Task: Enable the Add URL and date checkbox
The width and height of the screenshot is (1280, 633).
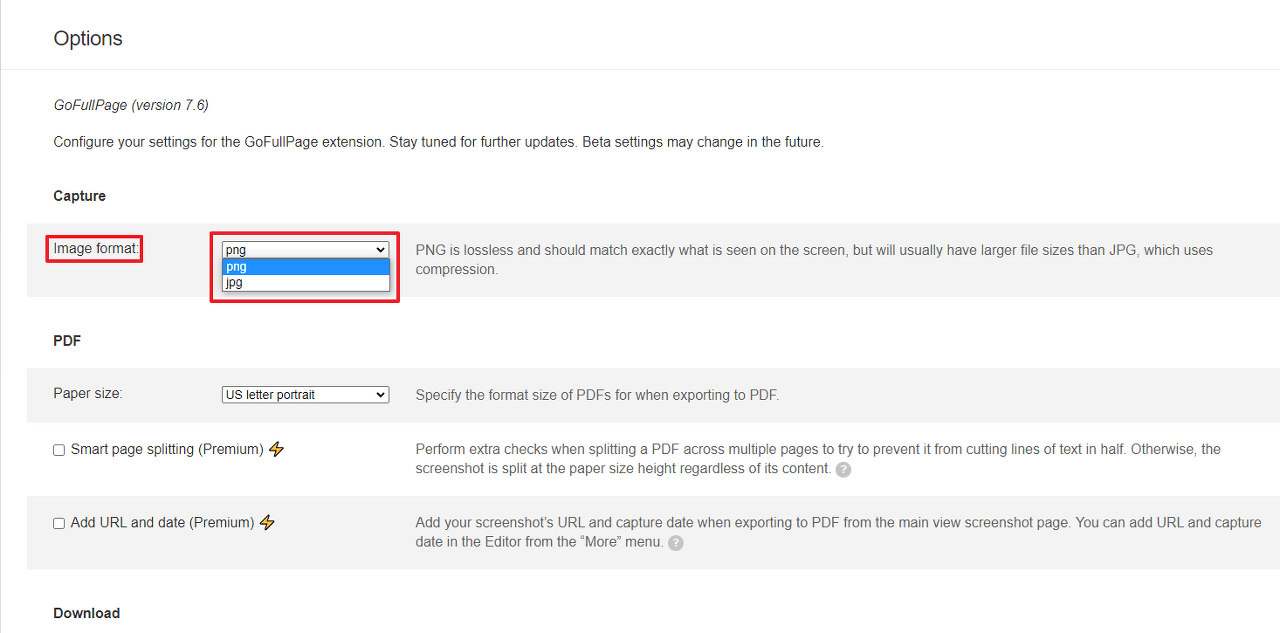Action: coord(59,523)
